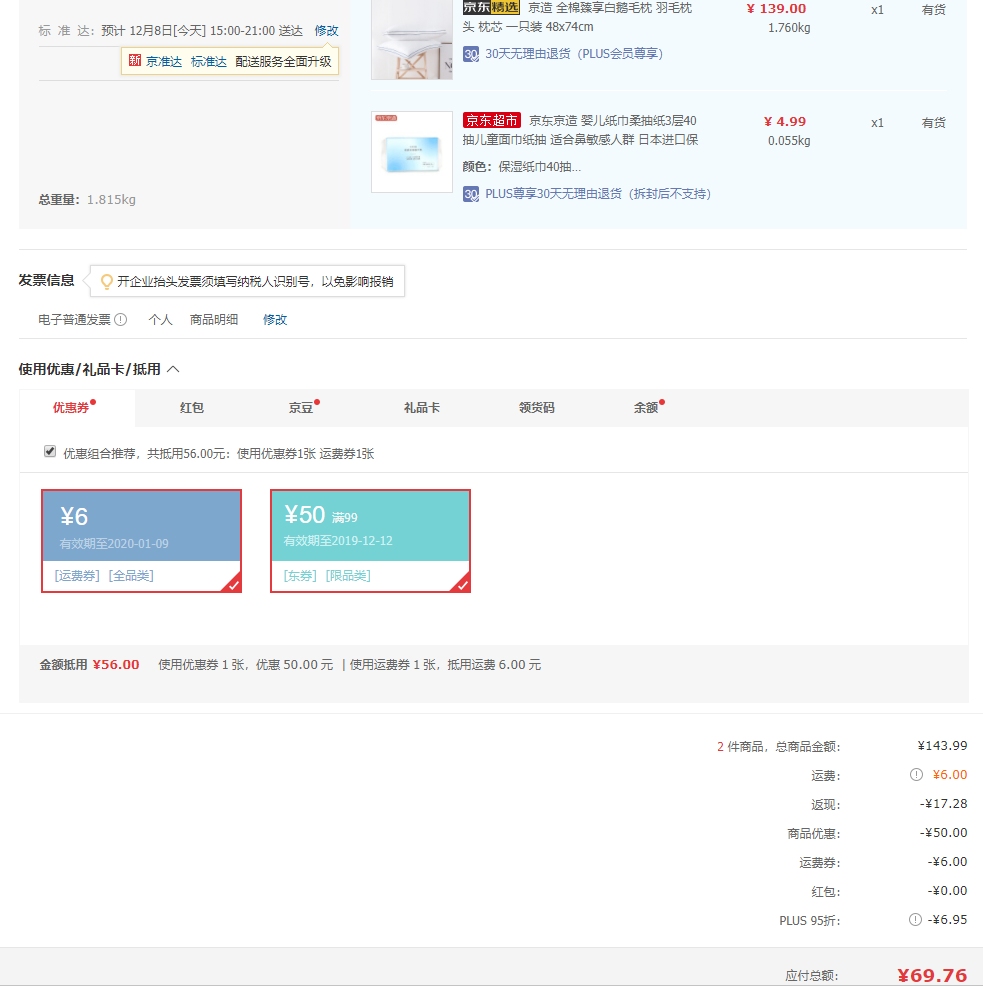983x986 pixels.
Task: Click the 京东精选 label badge
Action: click(x=491, y=8)
